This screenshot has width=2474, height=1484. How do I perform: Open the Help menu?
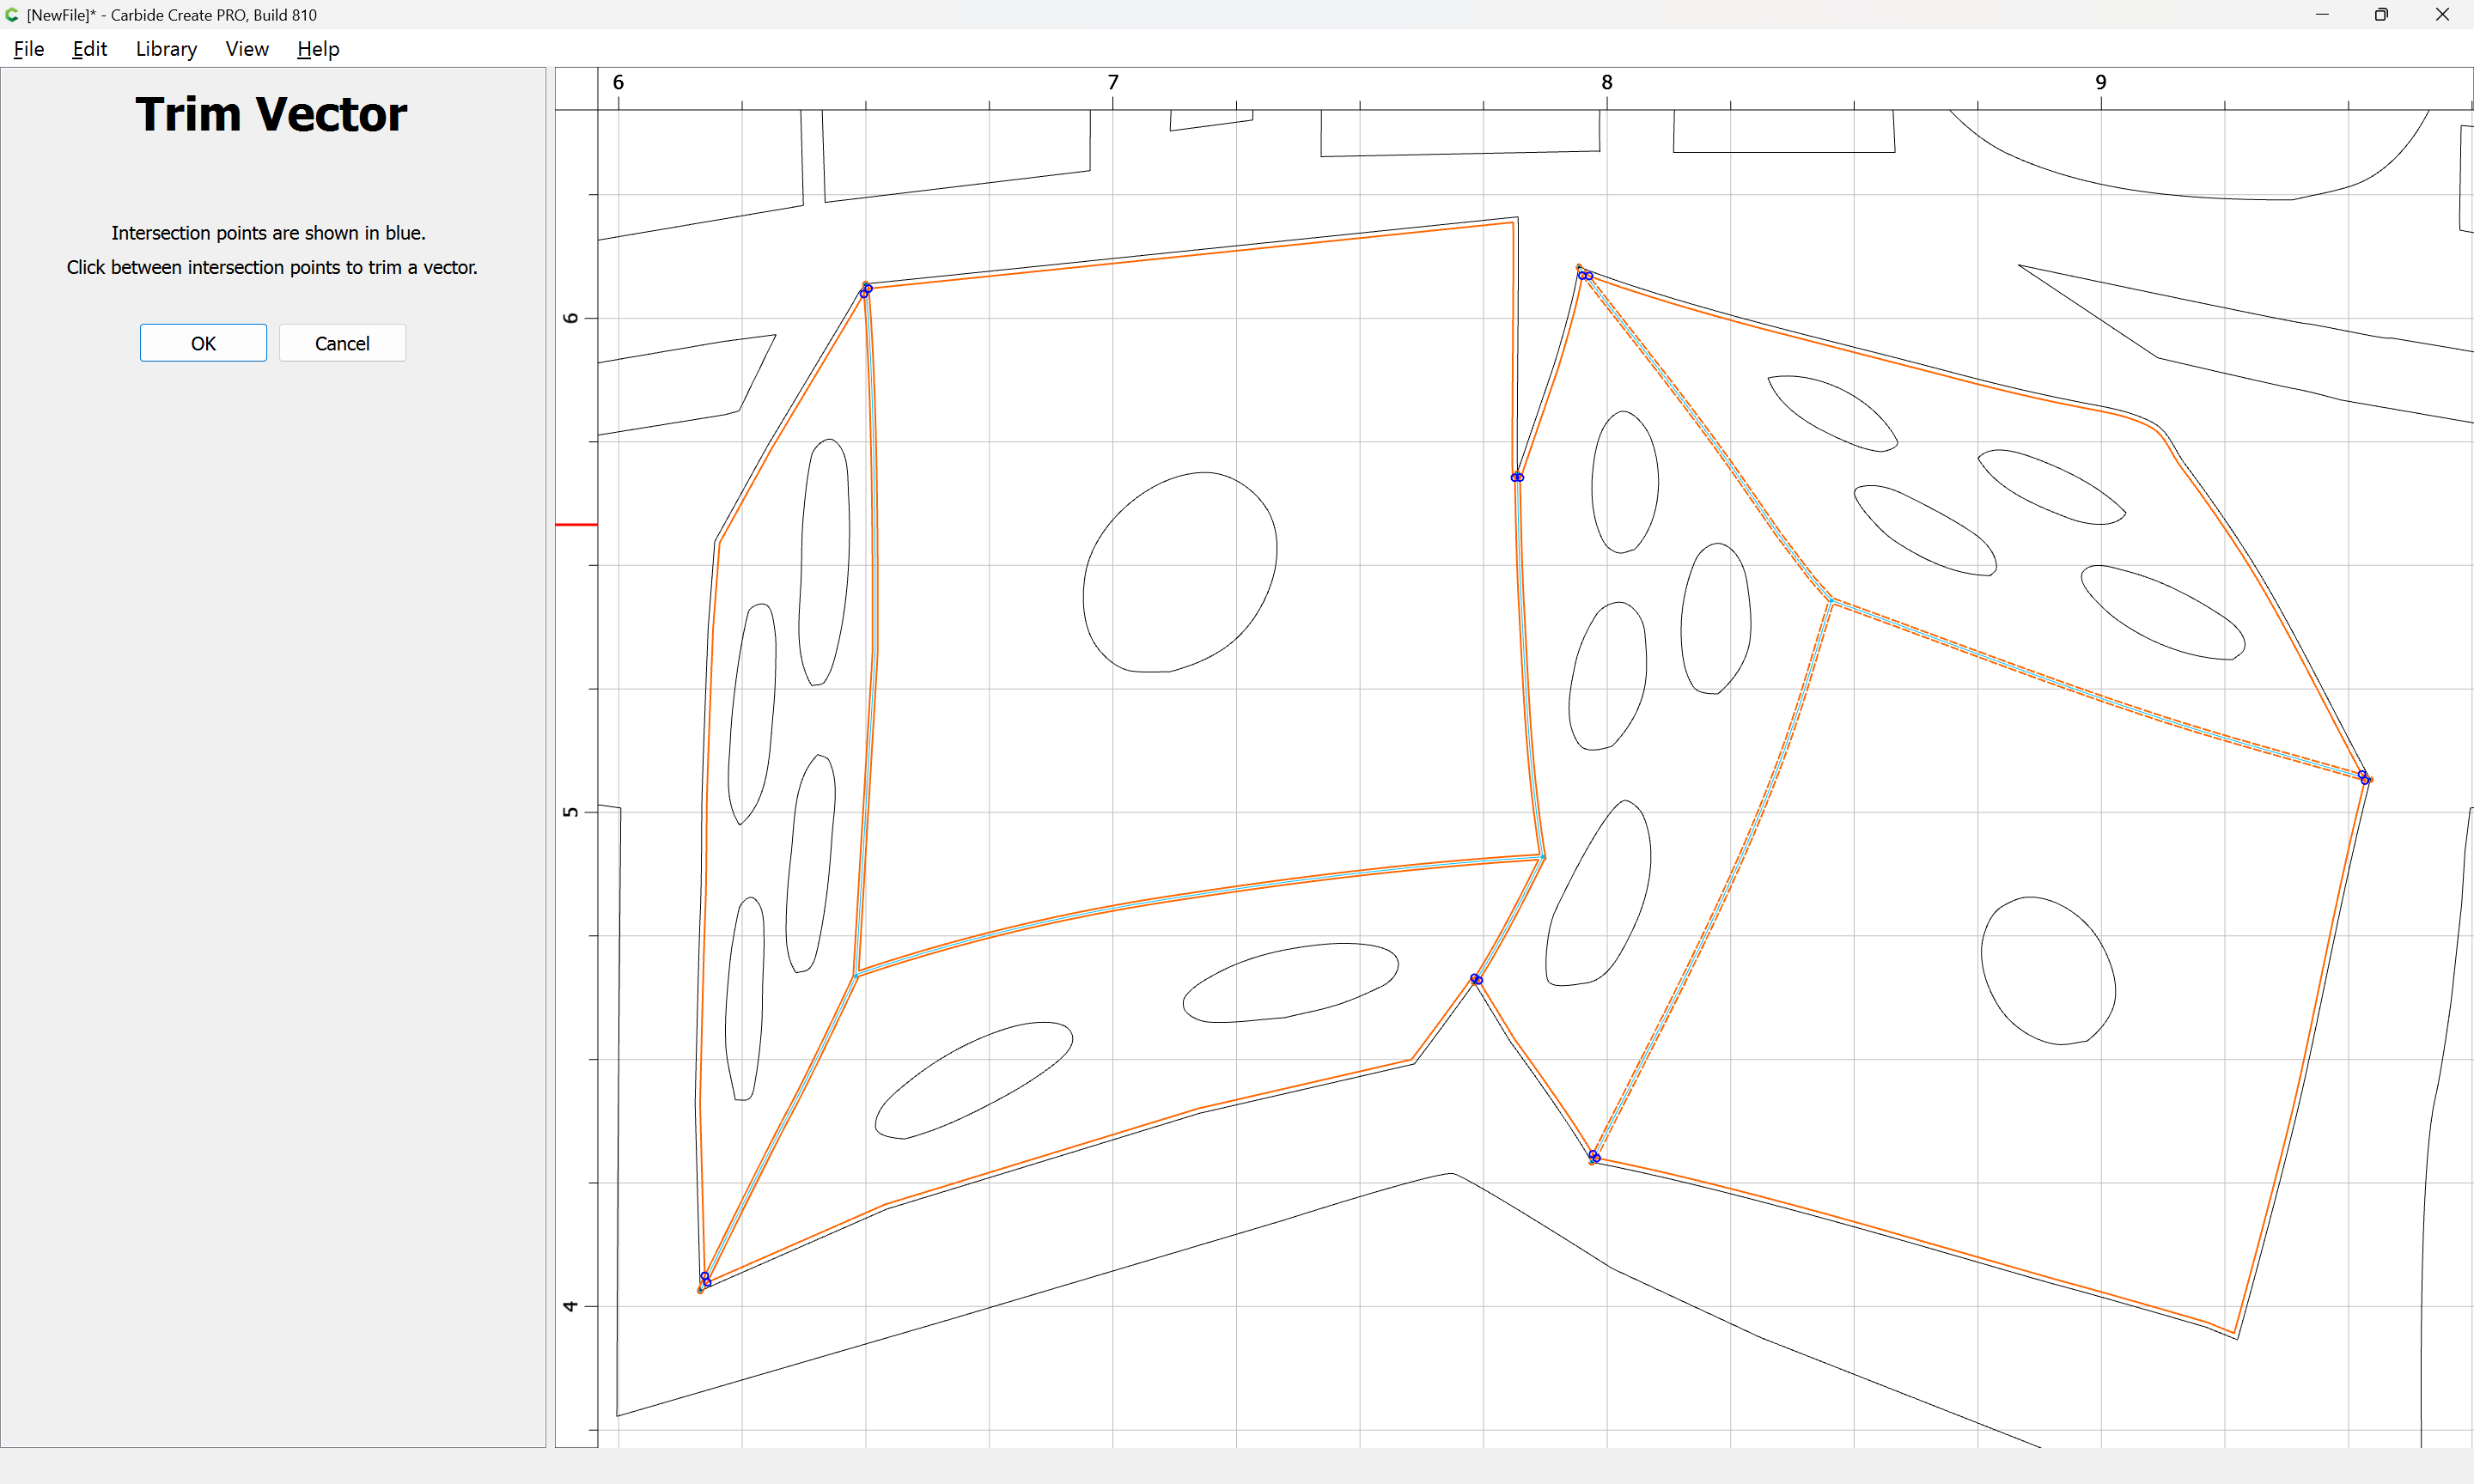coord(318,49)
